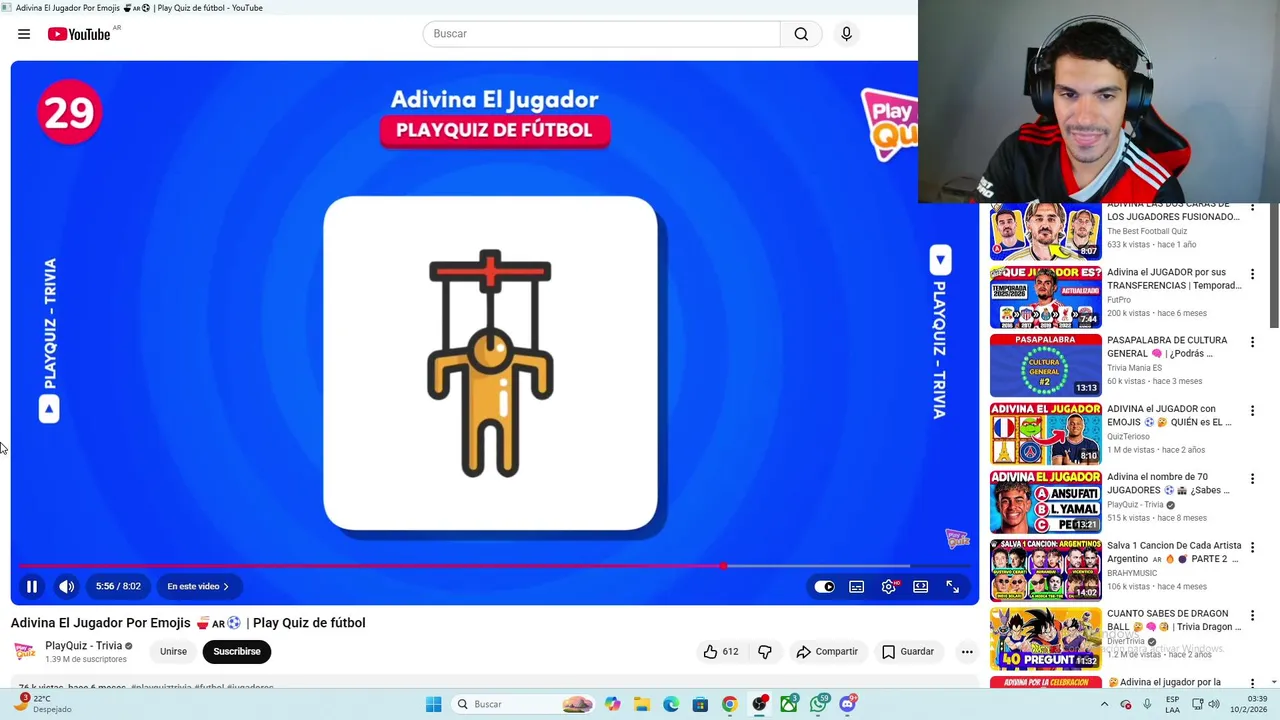Start voice search with microphone icon
This screenshot has height=720, width=1280.
[846, 34]
